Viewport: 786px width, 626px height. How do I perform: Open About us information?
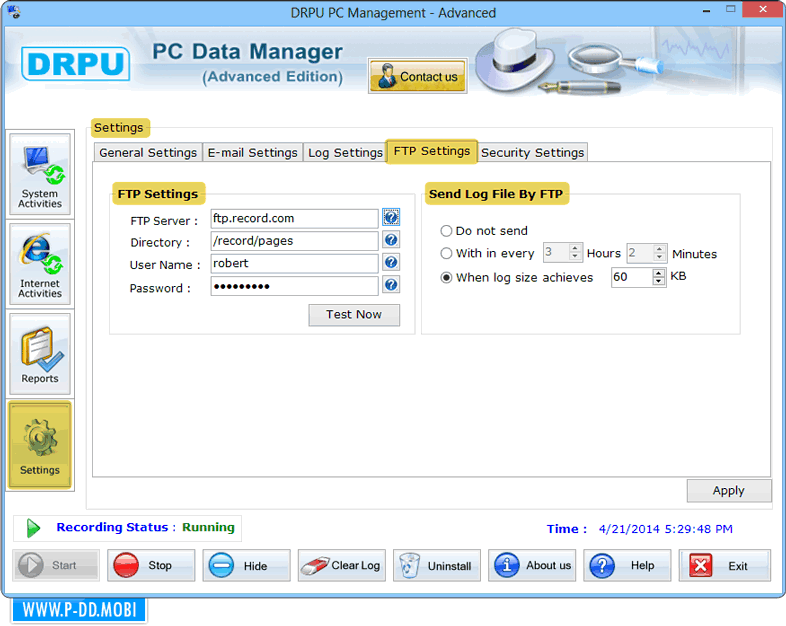[x=532, y=565]
